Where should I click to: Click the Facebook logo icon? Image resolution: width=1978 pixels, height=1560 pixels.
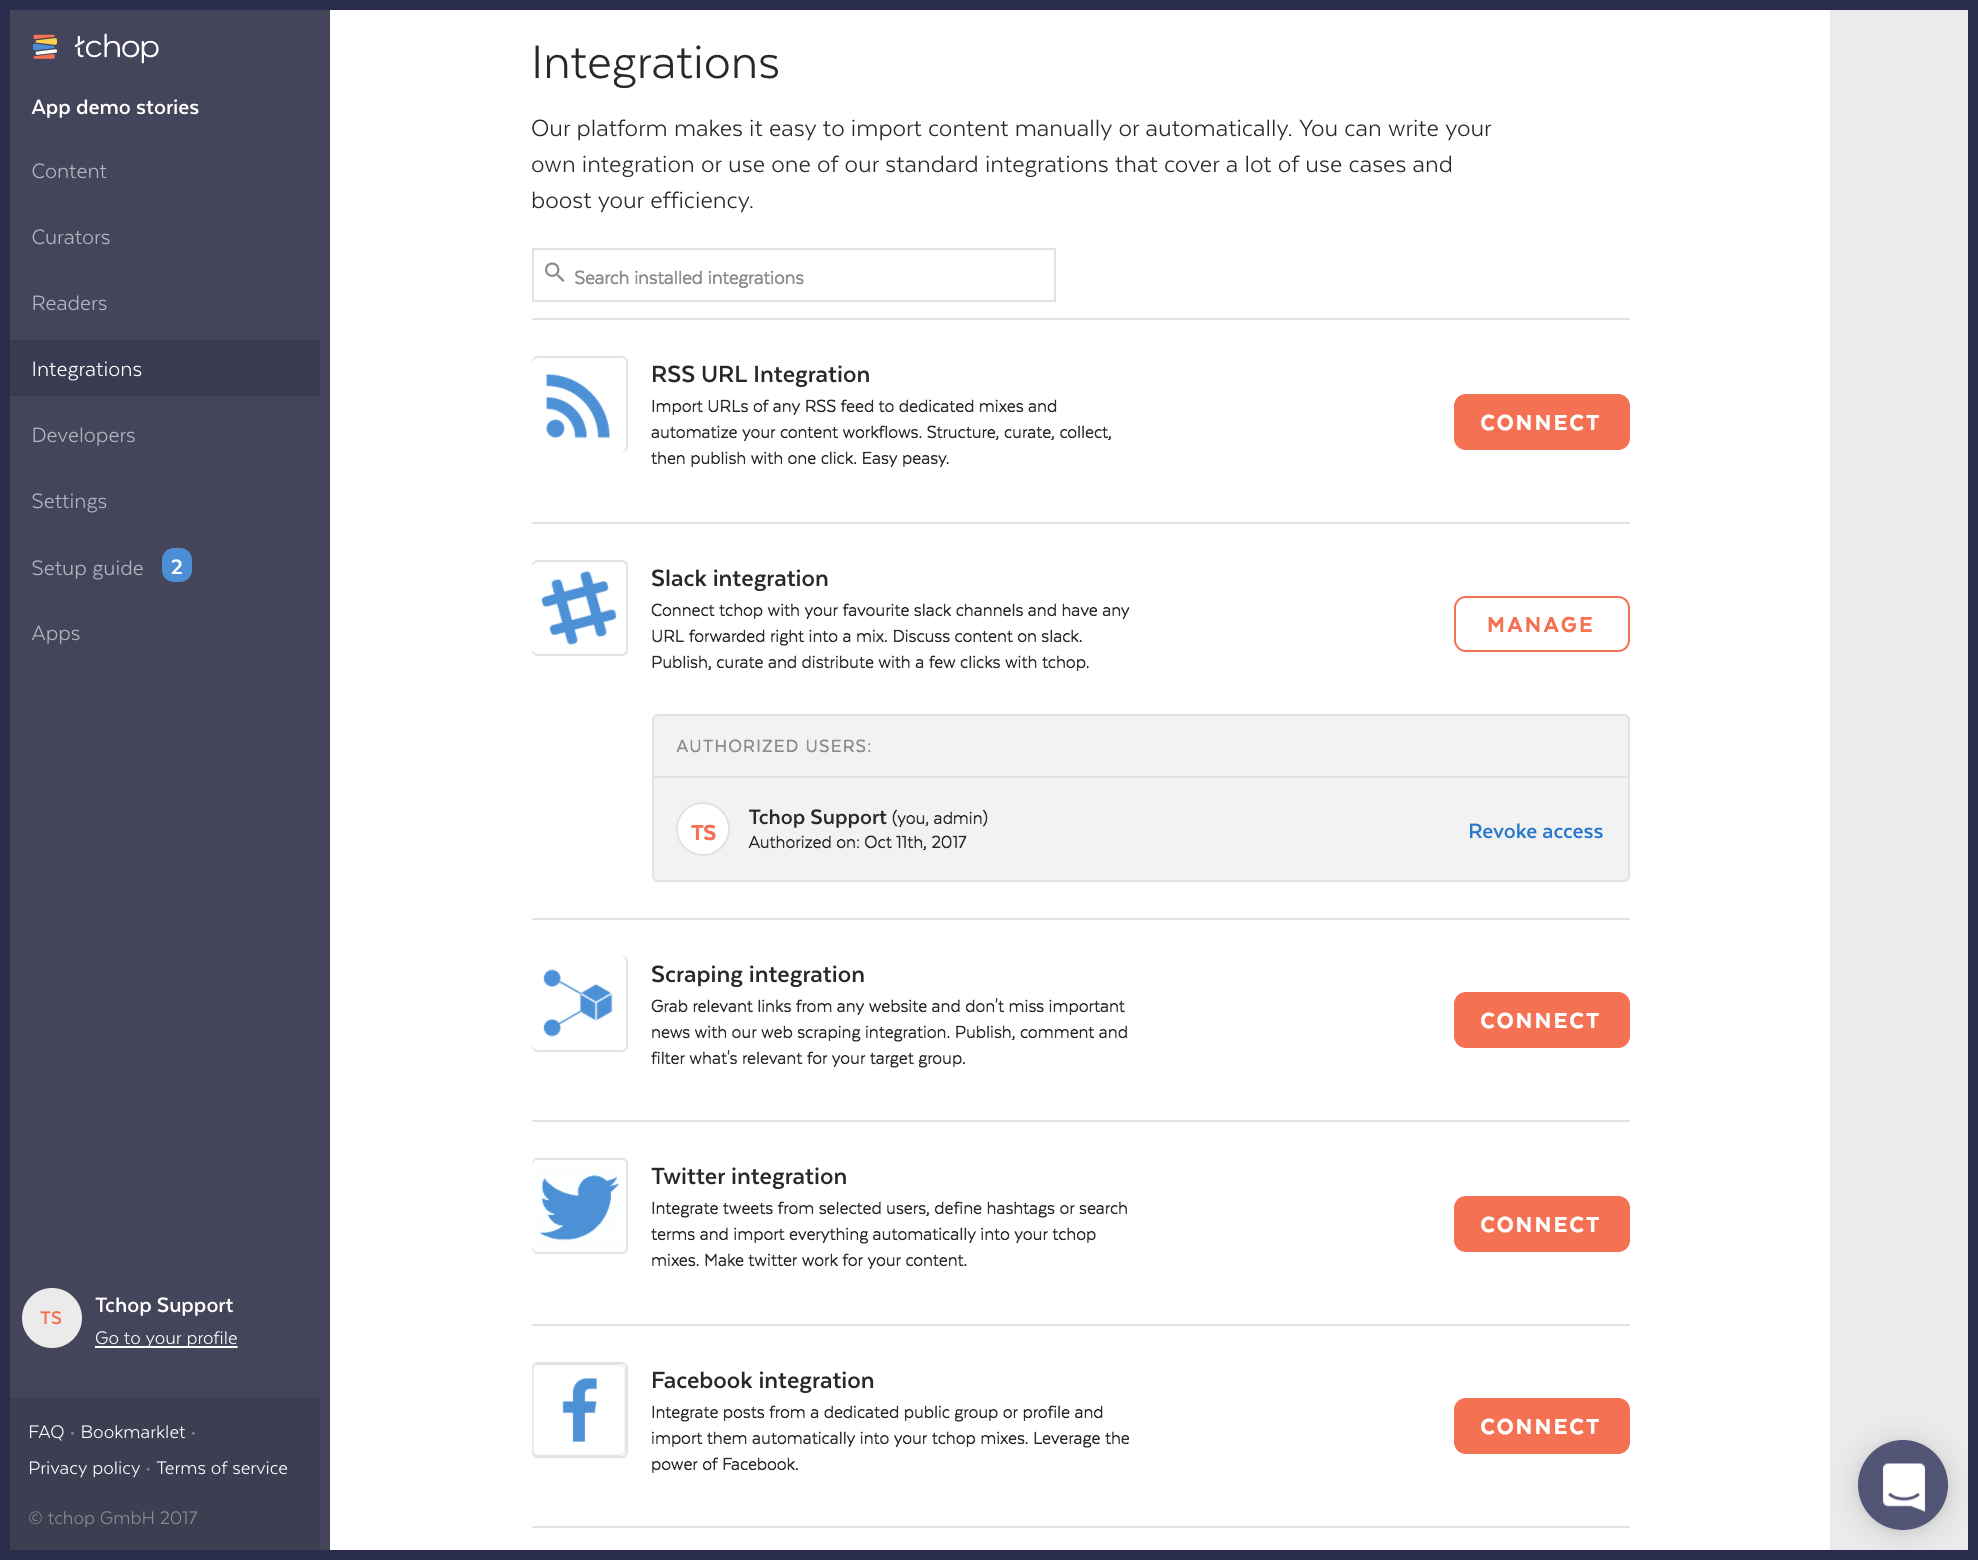(579, 1410)
